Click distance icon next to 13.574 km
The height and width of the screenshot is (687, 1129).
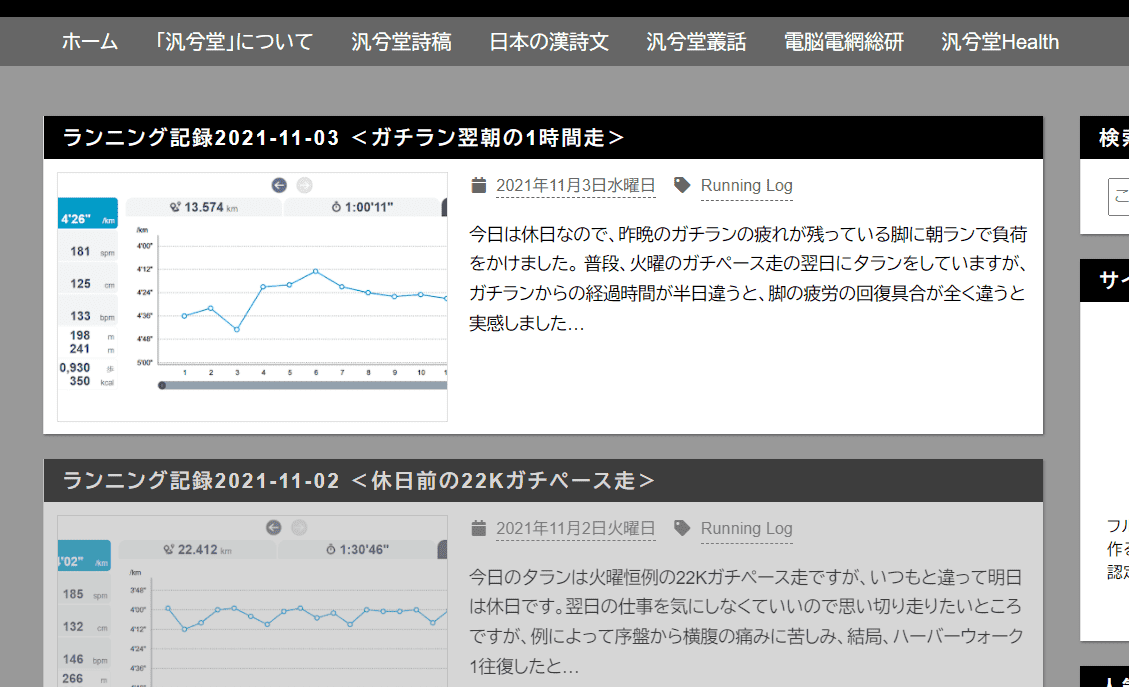tap(176, 207)
